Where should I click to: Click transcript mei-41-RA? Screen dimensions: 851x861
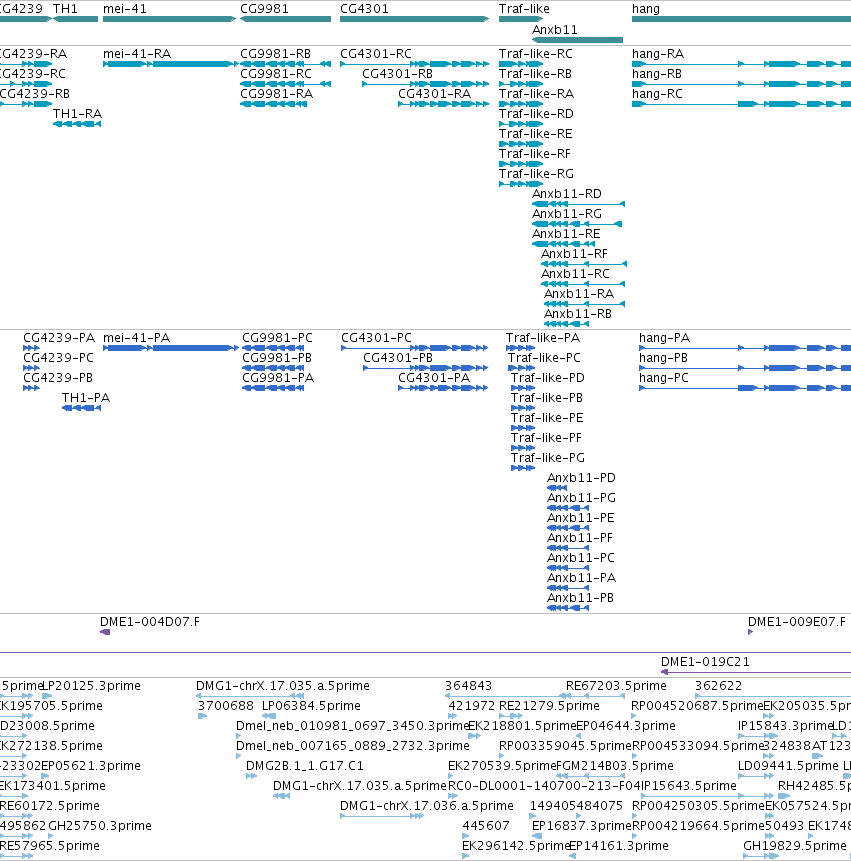[x=137, y=54]
